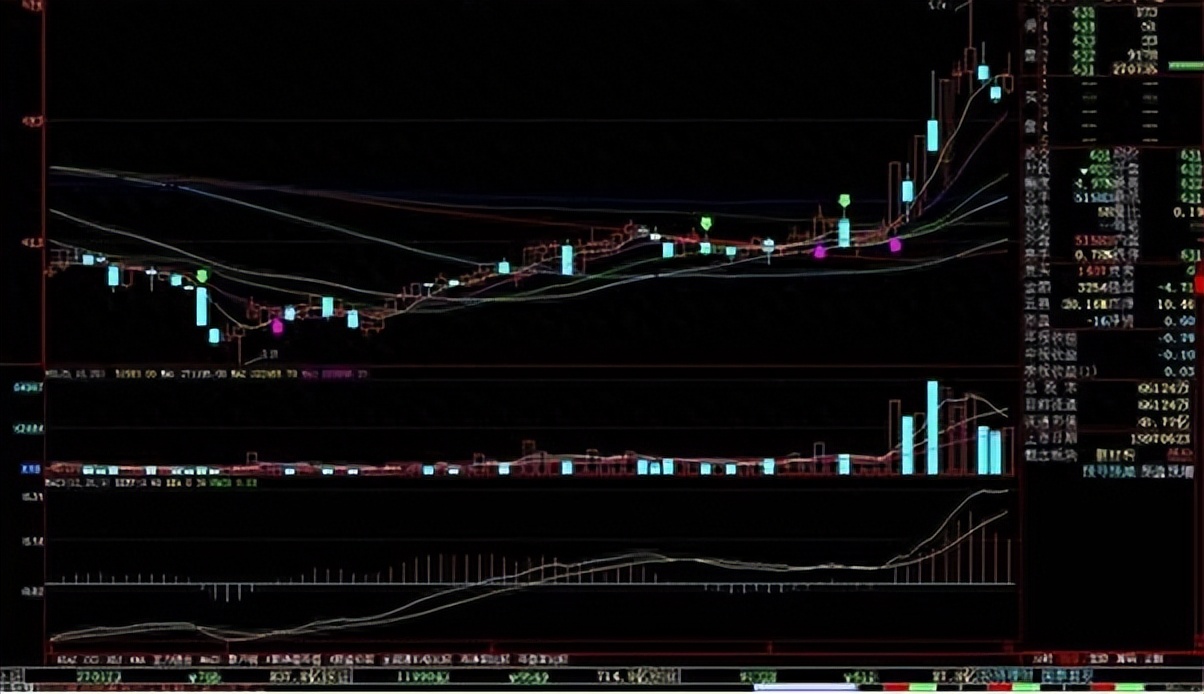Click the red block on the right panel edge
The width and height of the screenshot is (1204, 694).
click(1198, 283)
